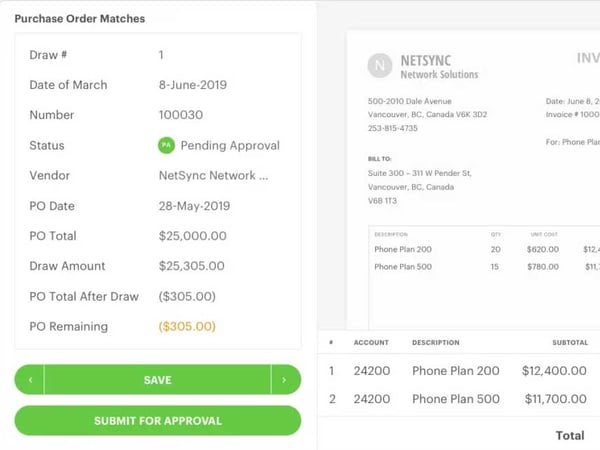Click account 24200 in second line
Viewport: 600px width, 450px height.
(x=371, y=400)
